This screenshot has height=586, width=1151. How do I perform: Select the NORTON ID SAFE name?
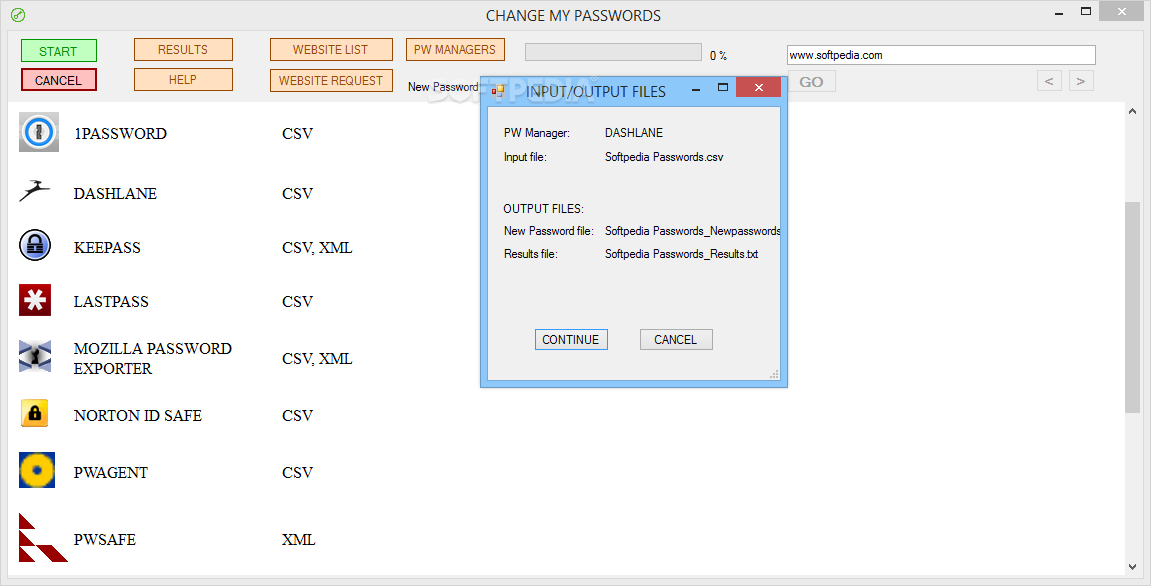tap(137, 415)
